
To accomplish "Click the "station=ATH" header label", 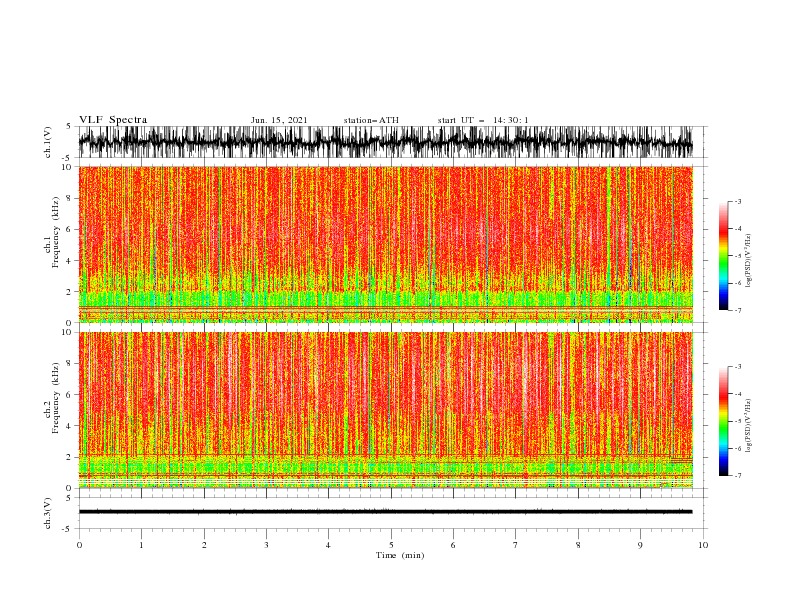I will click(371, 120).
